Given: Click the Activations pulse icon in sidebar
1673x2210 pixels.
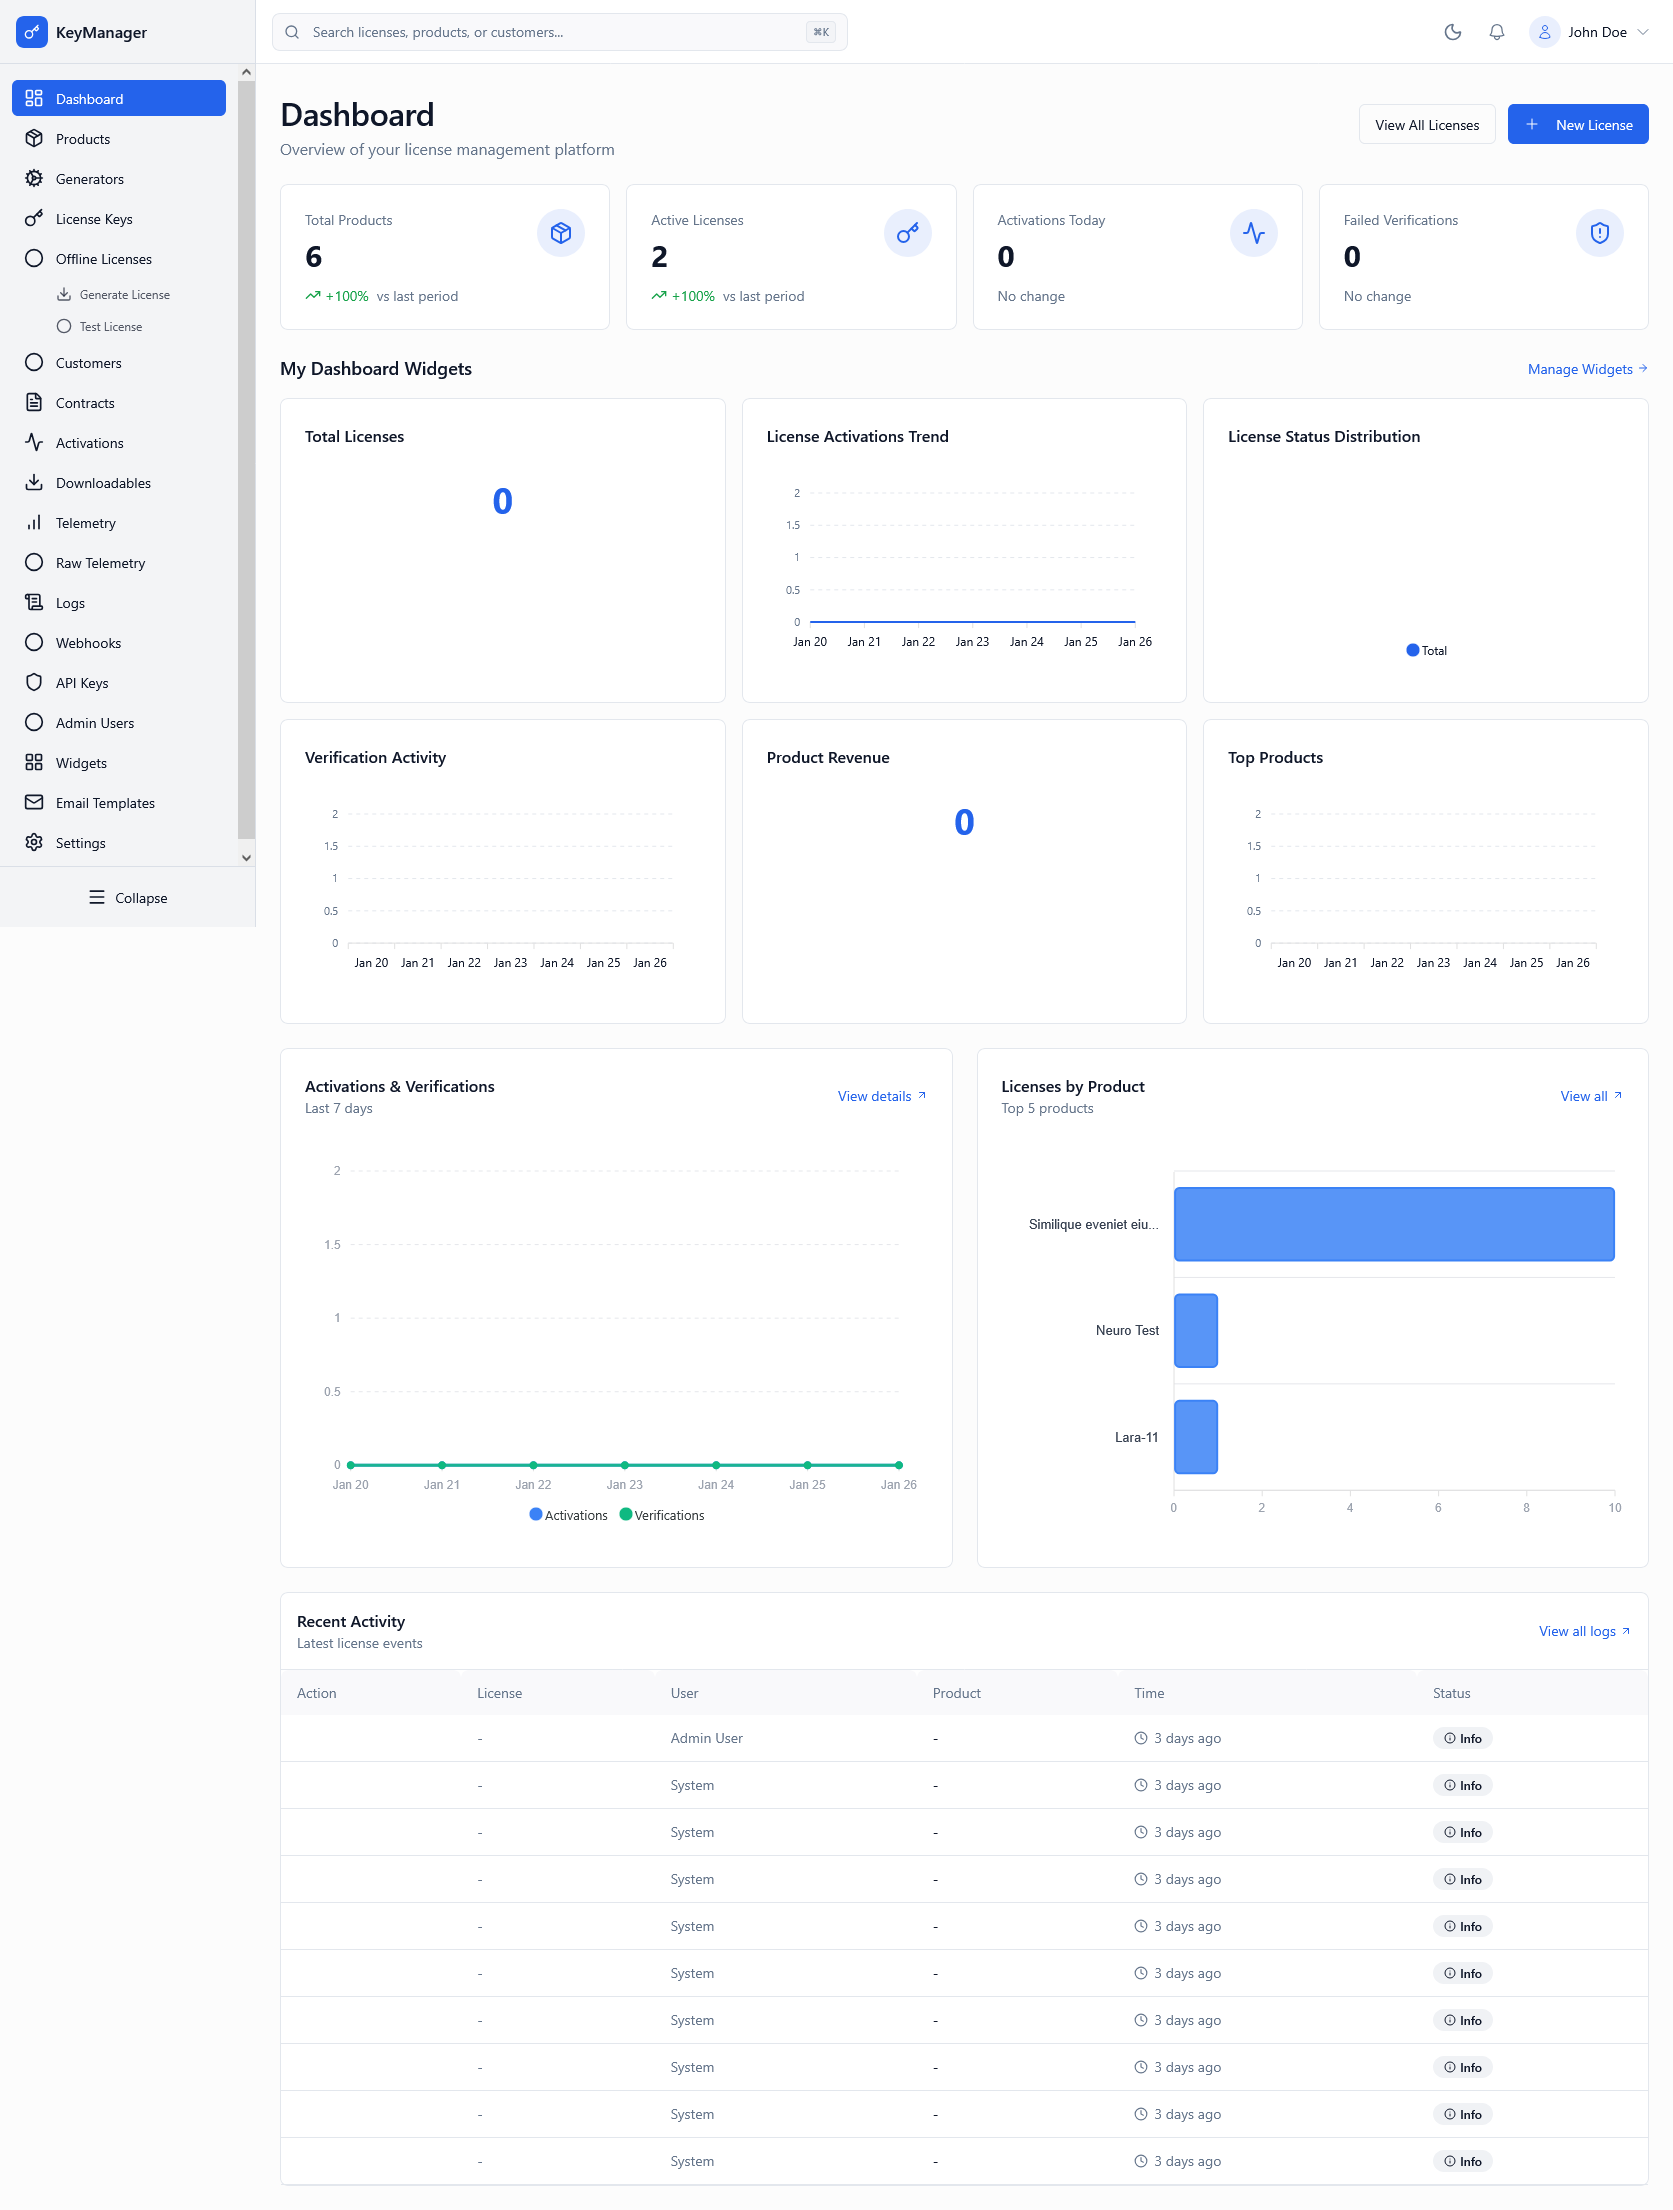Looking at the screenshot, I should coord(34,442).
